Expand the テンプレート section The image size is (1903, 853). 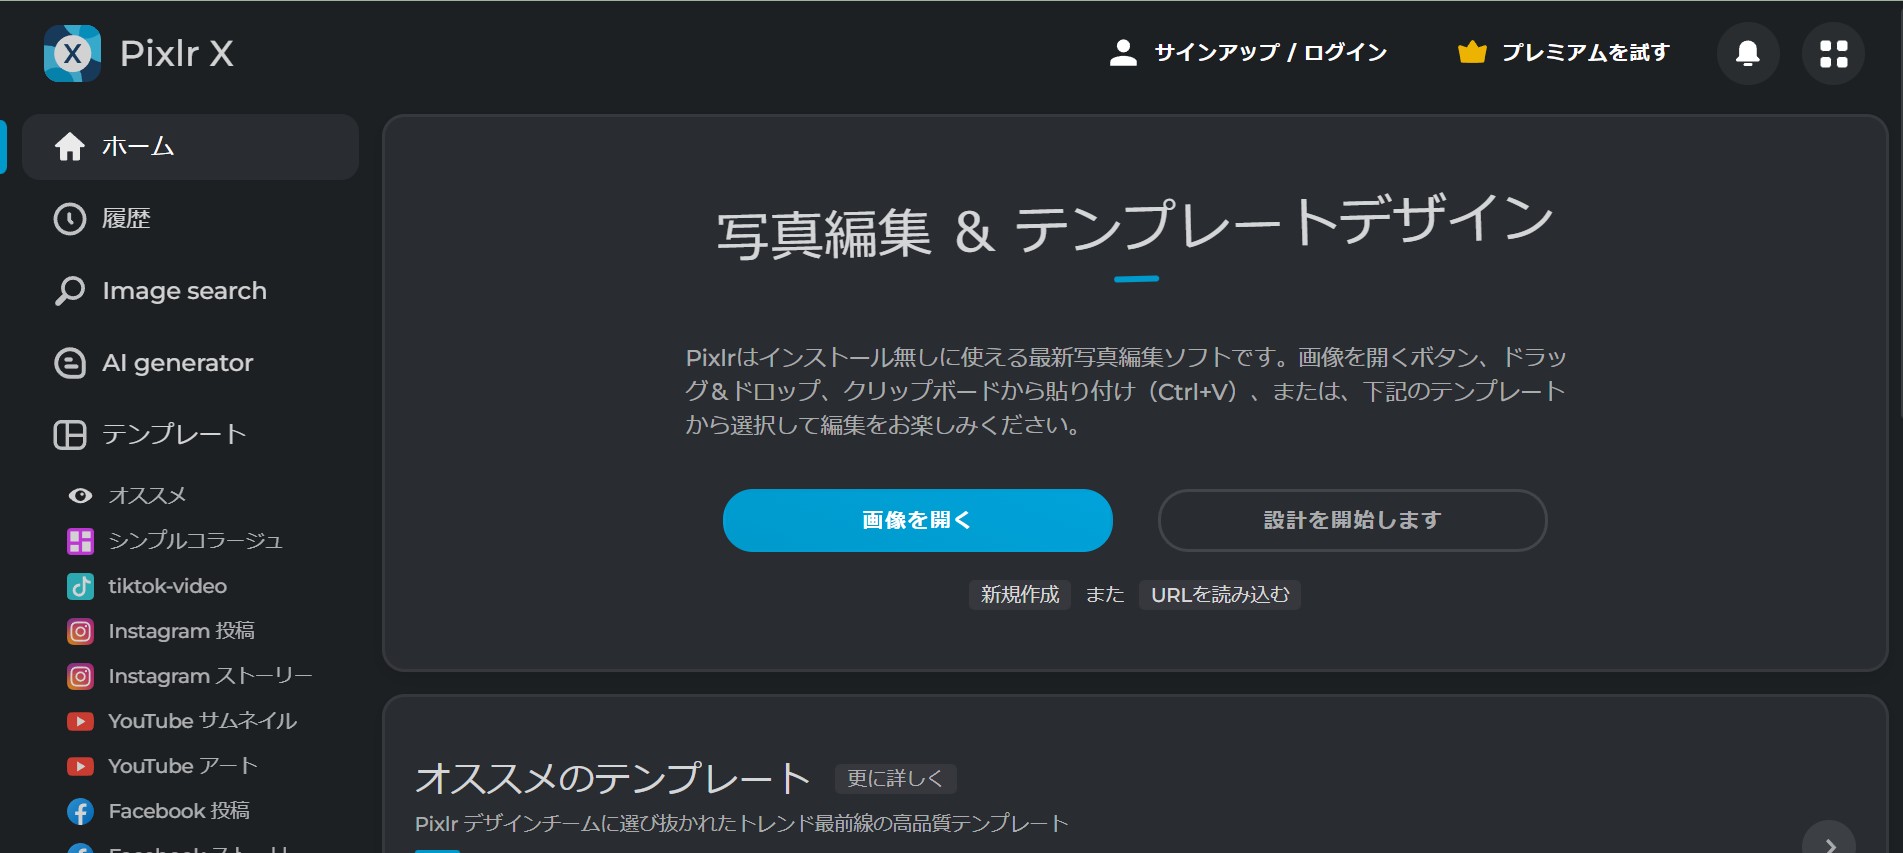tap(174, 435)
